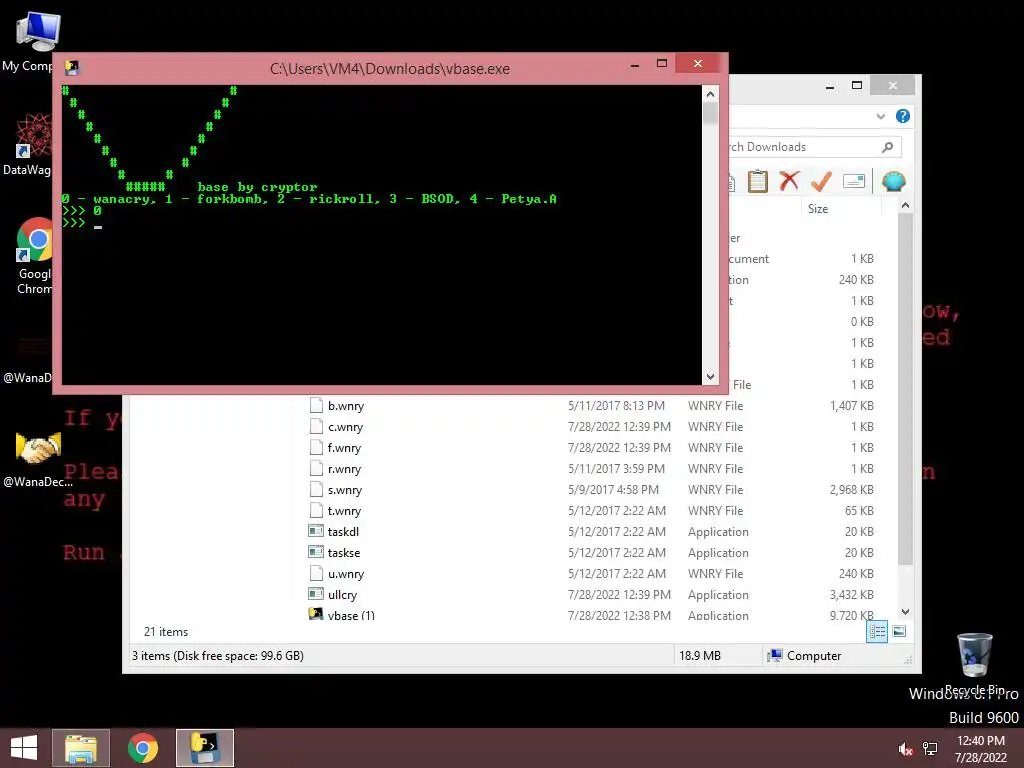Select the r.wnry file name

click(344, 468)
